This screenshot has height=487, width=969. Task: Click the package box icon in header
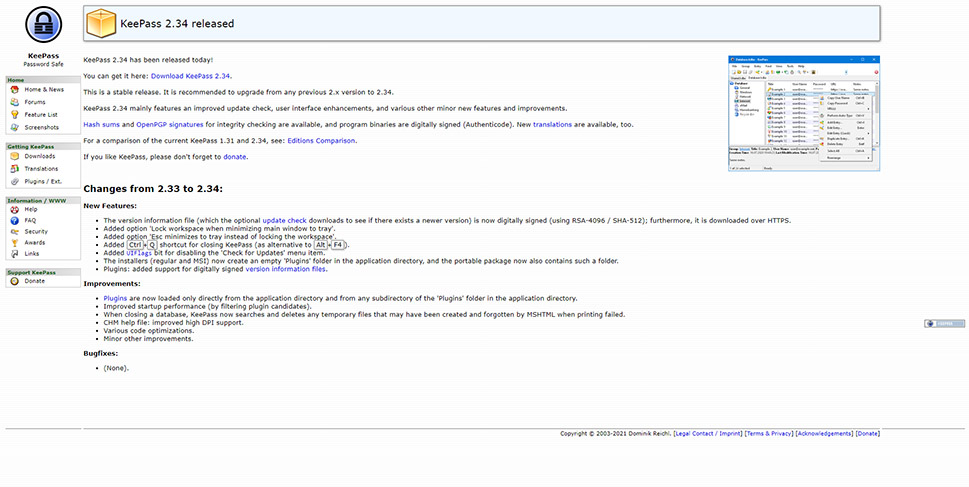[x=101, y=23]
